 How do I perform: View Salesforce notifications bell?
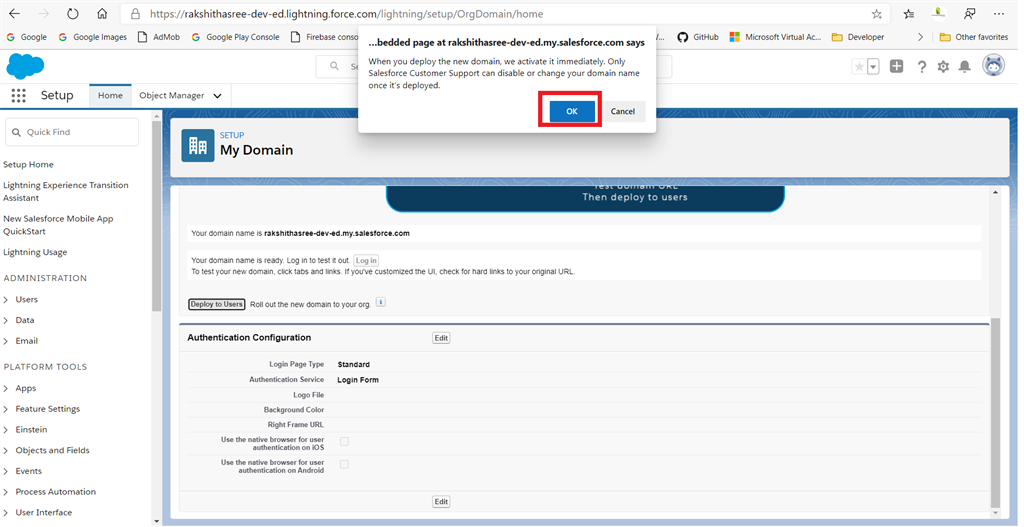965,67
